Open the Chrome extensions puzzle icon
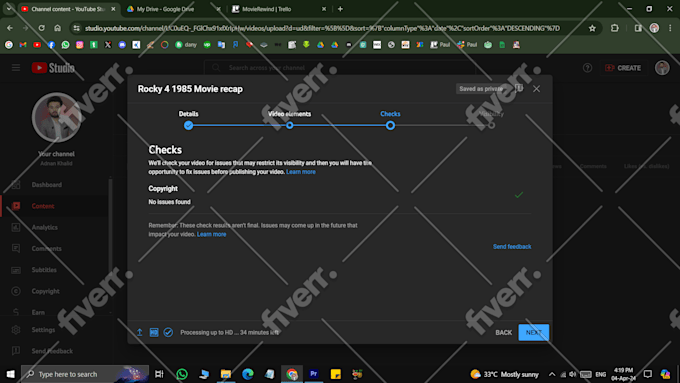680x383 pixels. click(615, 28)
